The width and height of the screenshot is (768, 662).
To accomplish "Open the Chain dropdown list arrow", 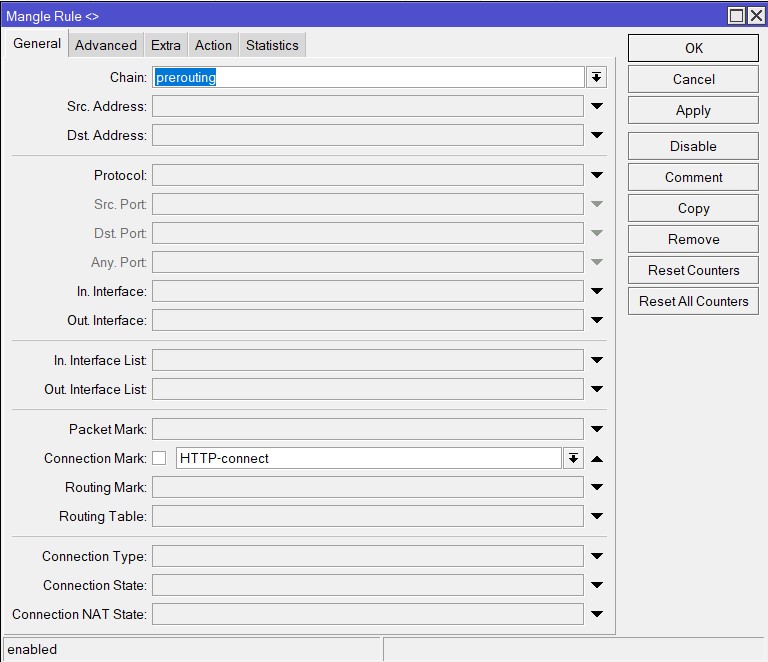I will (596, 77).
